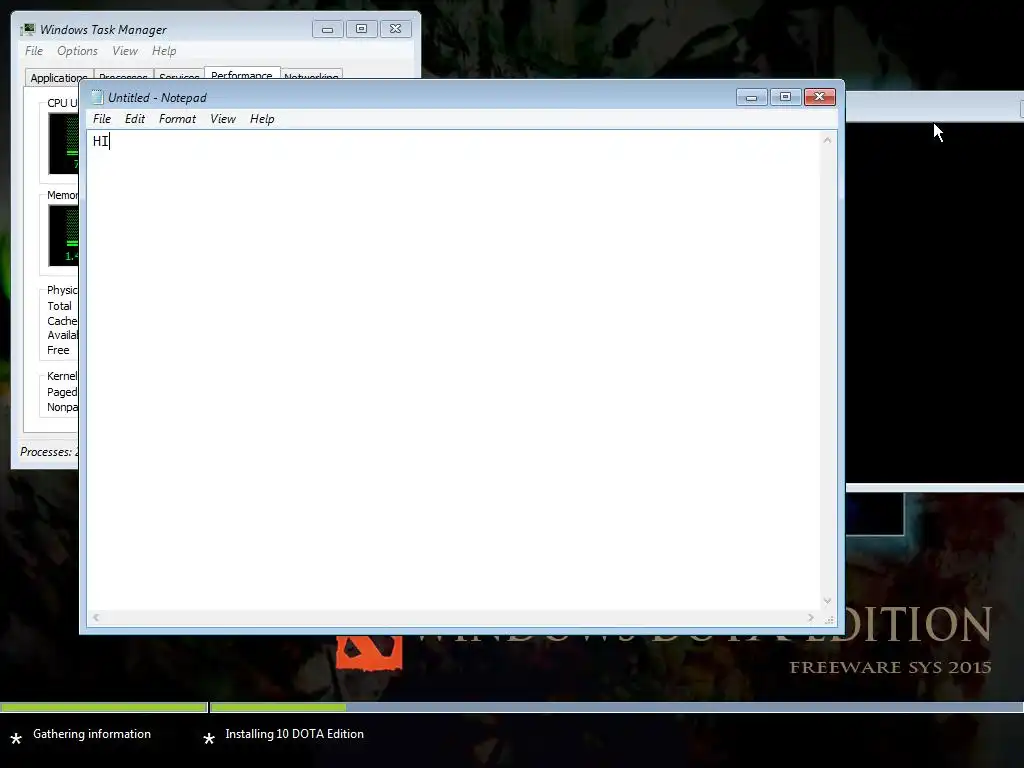Click the asterisk beside Installing 10 DOTA Edition
Viewport: 1024px width, 768px height.
(209, 739)
